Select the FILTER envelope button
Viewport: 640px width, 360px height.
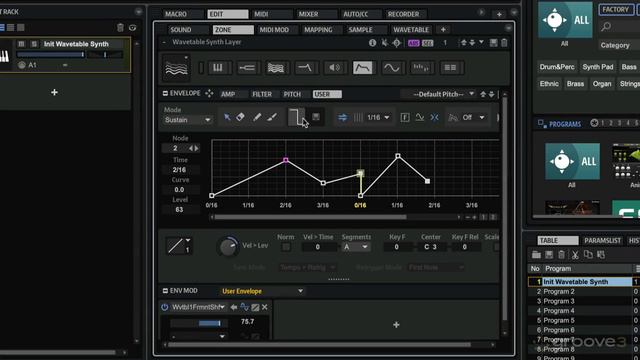point(262,94)
